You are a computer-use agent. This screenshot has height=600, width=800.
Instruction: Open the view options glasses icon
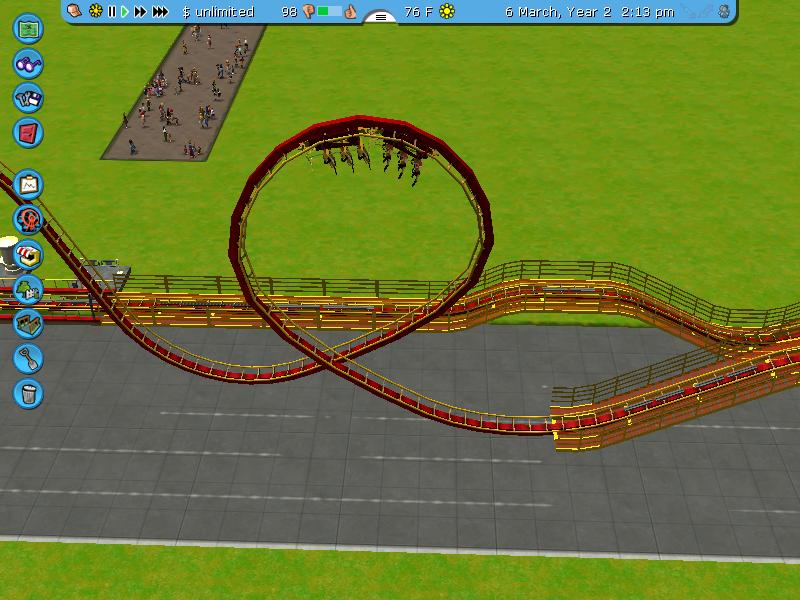click(28, 64)
